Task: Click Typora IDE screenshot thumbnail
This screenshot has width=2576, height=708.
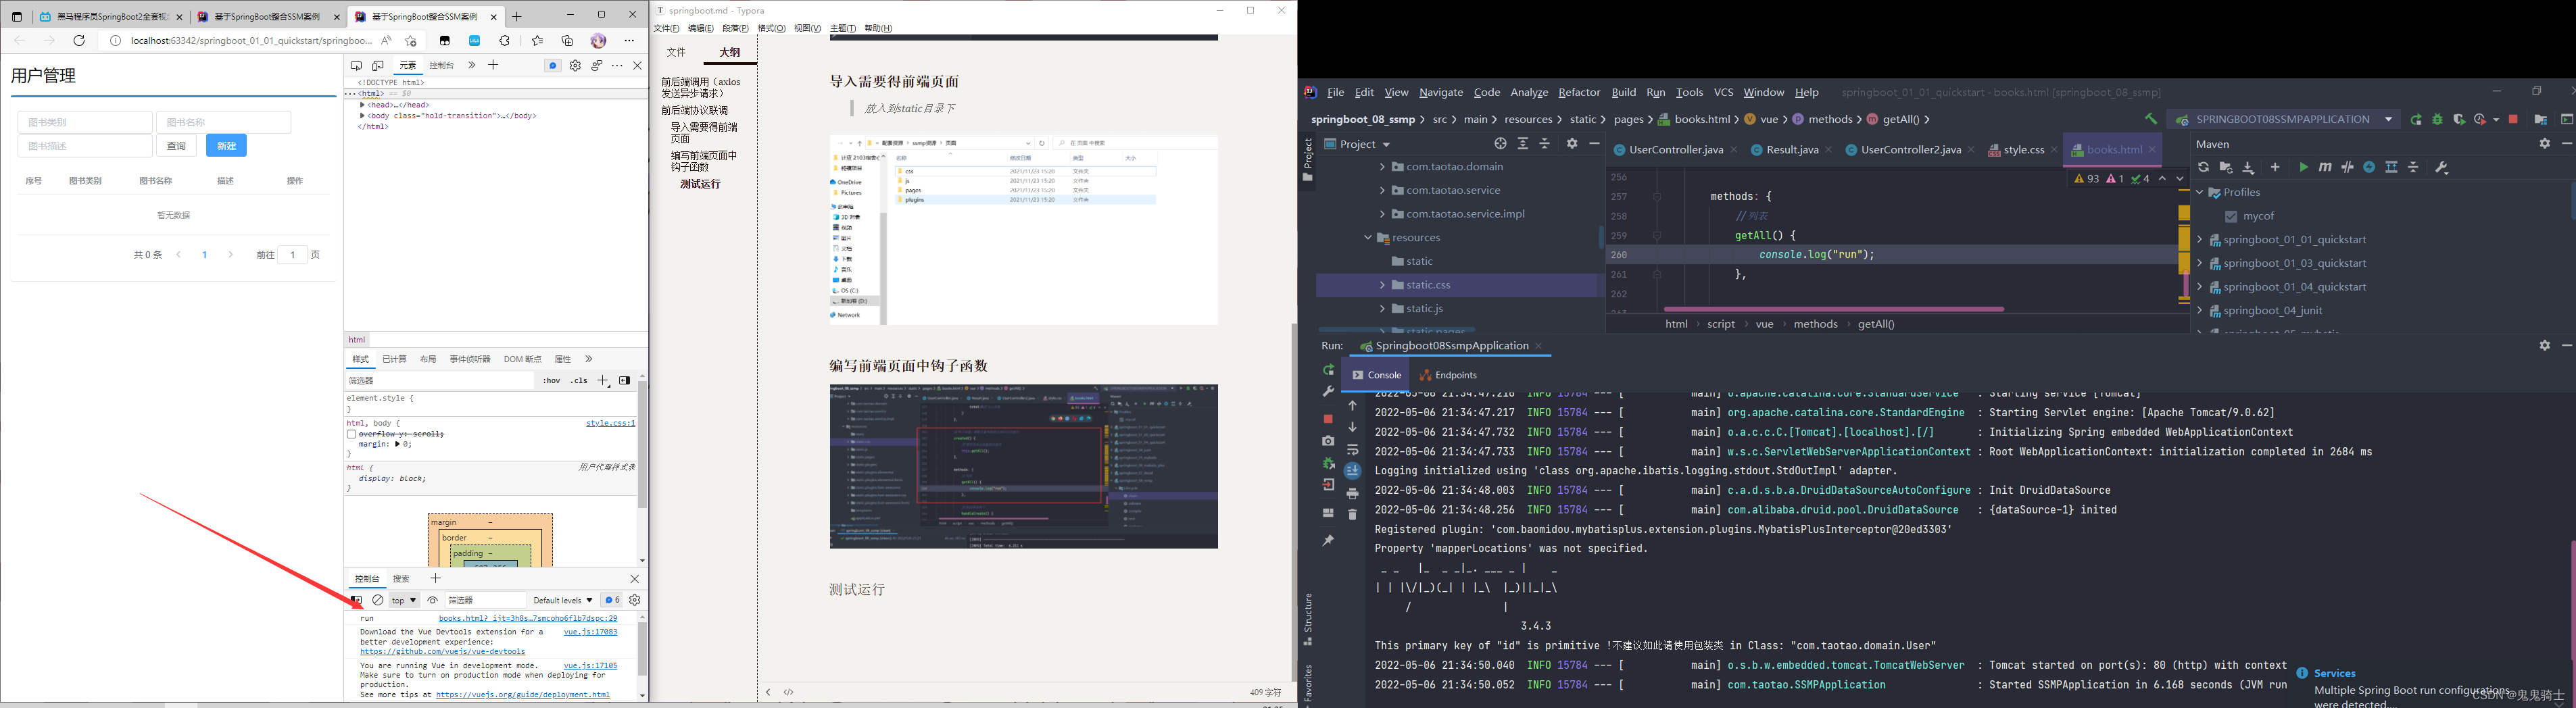Action: point(1023,466)
